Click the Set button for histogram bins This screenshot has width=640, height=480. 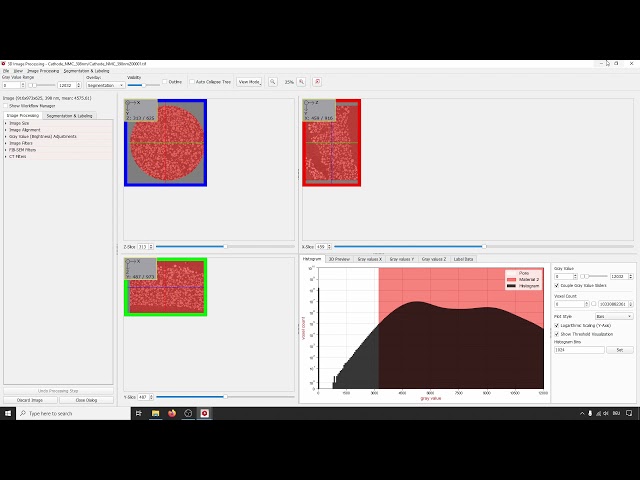point(620,350)
